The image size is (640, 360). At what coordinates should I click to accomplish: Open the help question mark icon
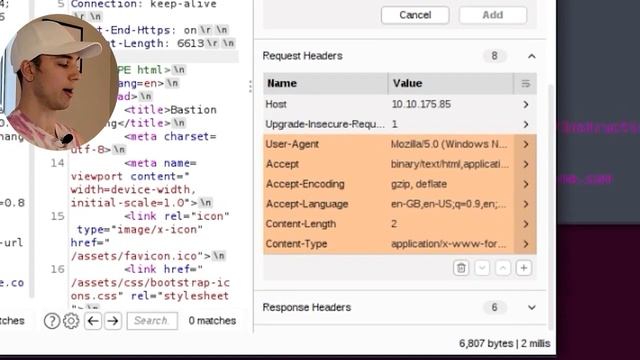click(x=52, y=321)
